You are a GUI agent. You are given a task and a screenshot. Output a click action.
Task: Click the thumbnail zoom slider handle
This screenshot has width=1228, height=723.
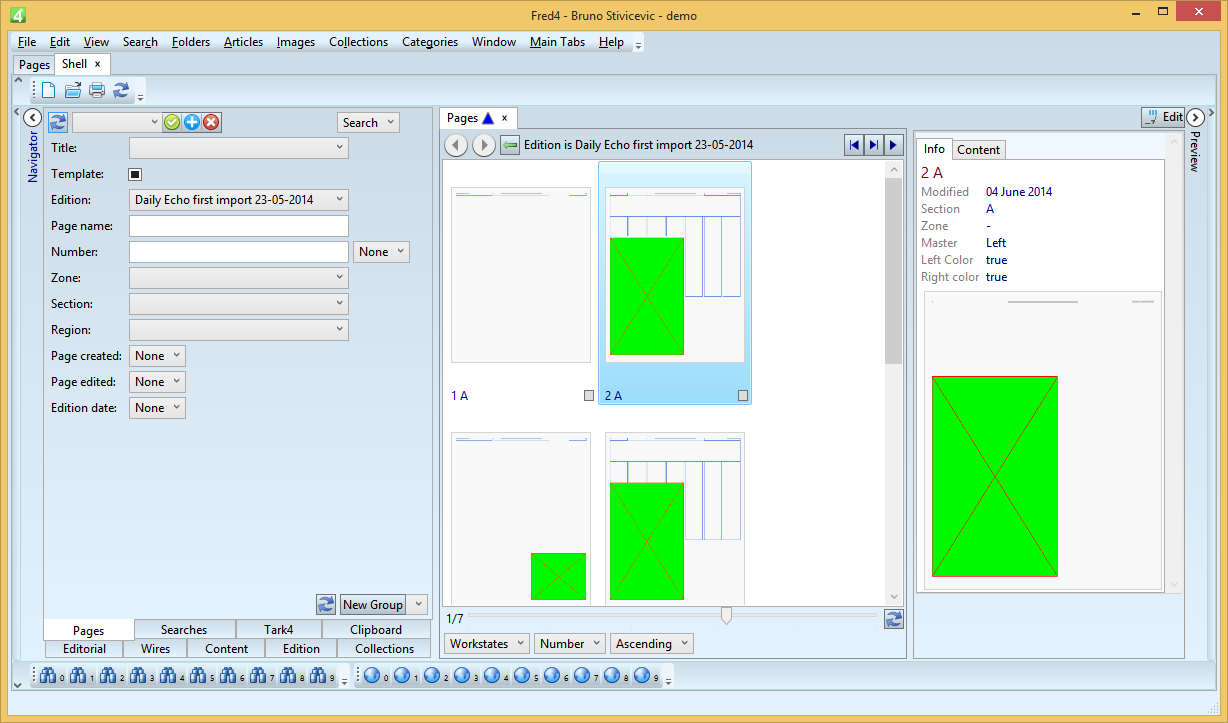[x=726, y=615]
